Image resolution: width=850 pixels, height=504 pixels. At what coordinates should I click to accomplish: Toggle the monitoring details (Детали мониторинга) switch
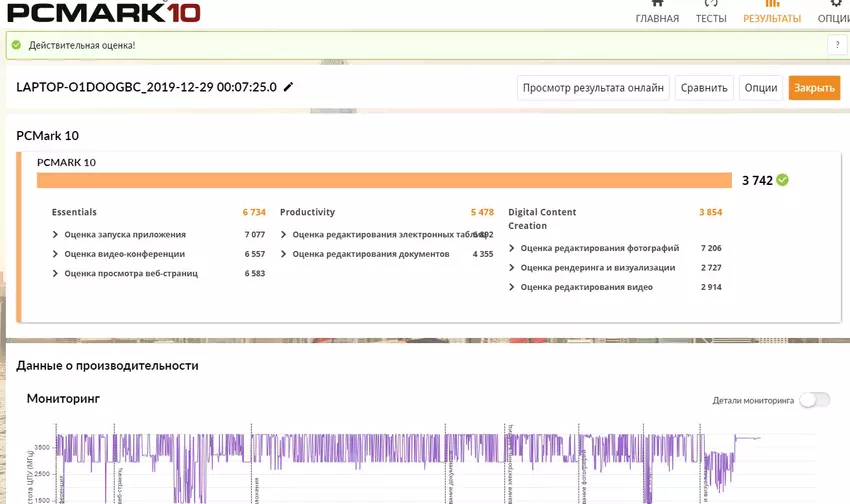(814, 400)
